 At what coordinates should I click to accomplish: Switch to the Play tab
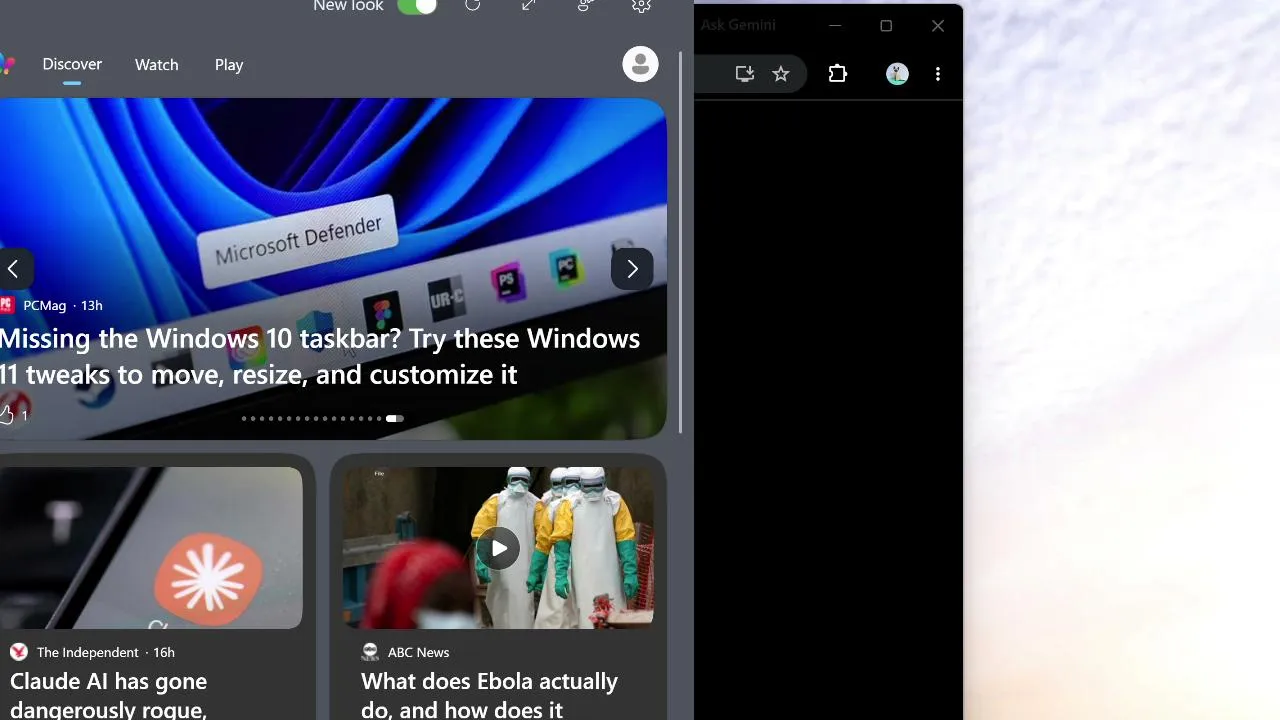tap(229, 64)
